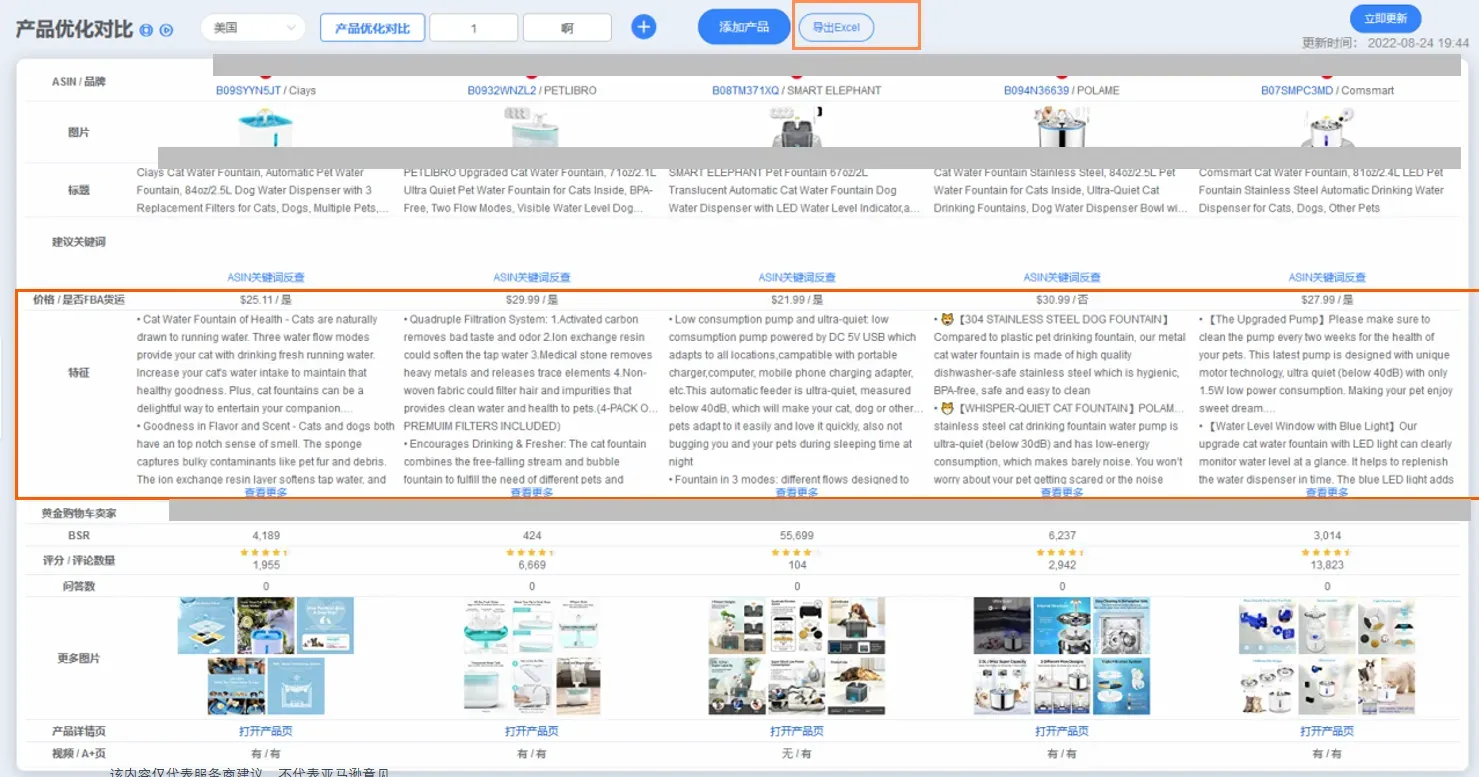Open ASIN link B094N36639
The width and height of the screenshot is (1479, 777).
[1037, 90]
